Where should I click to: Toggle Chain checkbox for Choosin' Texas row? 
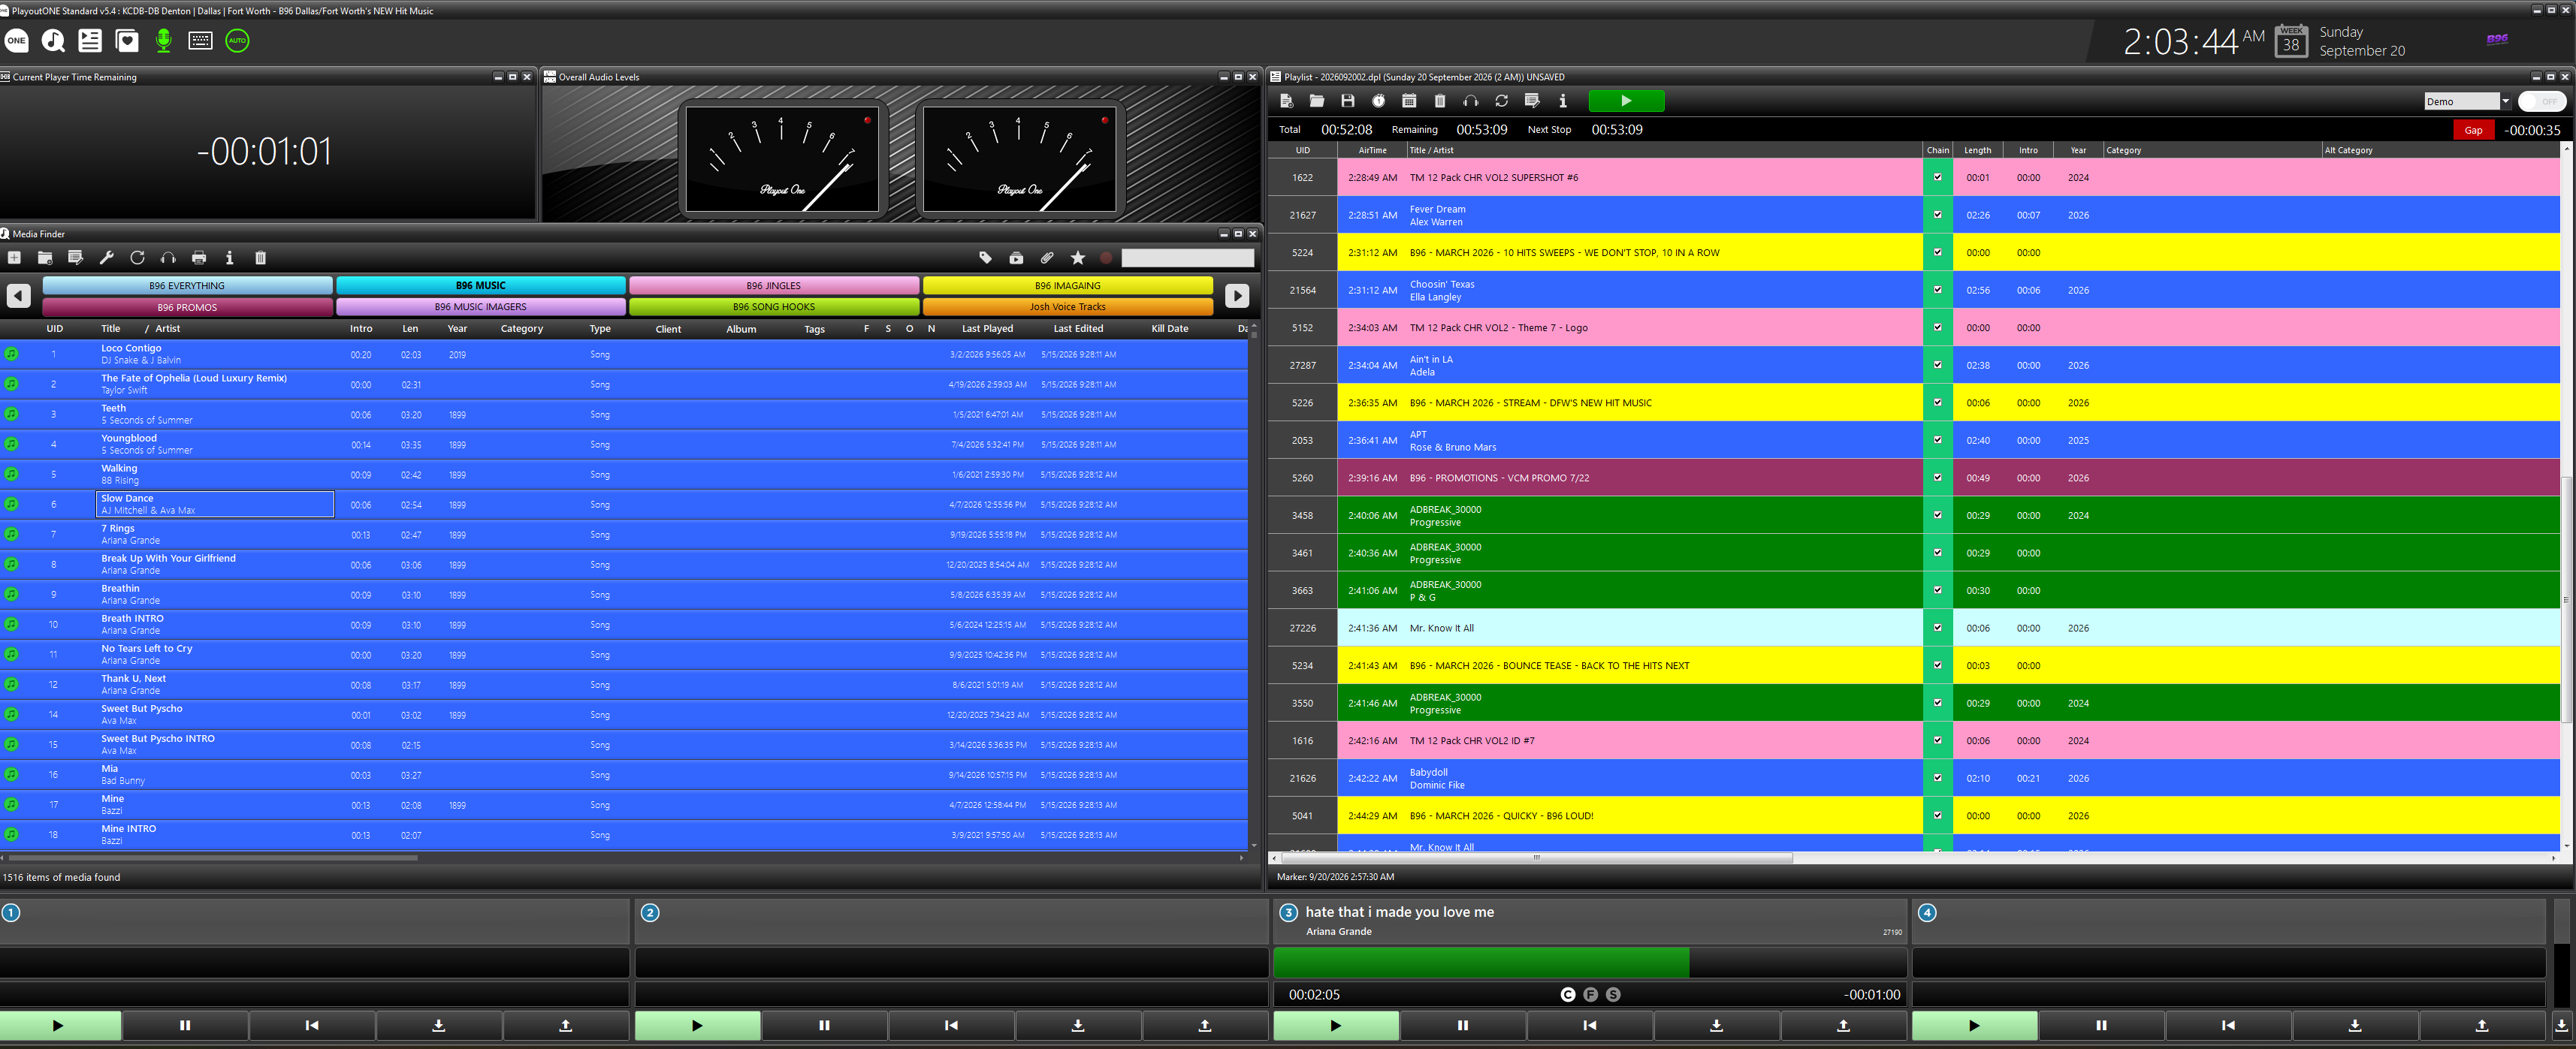point(1937,290)
